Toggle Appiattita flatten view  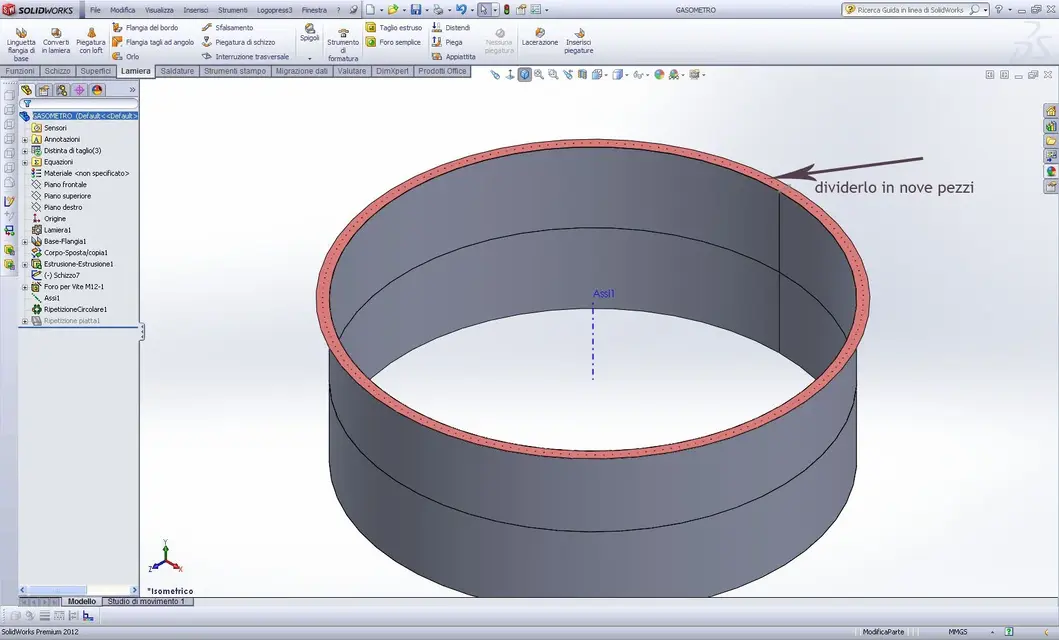point(454,57)
